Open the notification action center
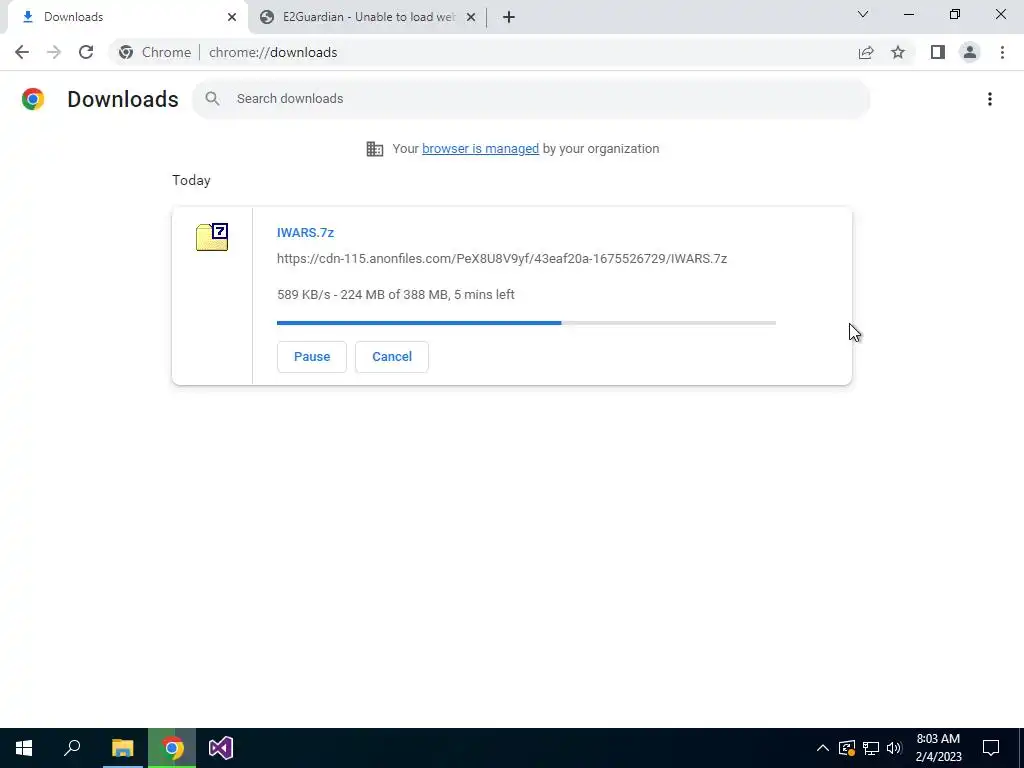The width and height of the screenshot is (1024, 768). [x=991, y=748]
